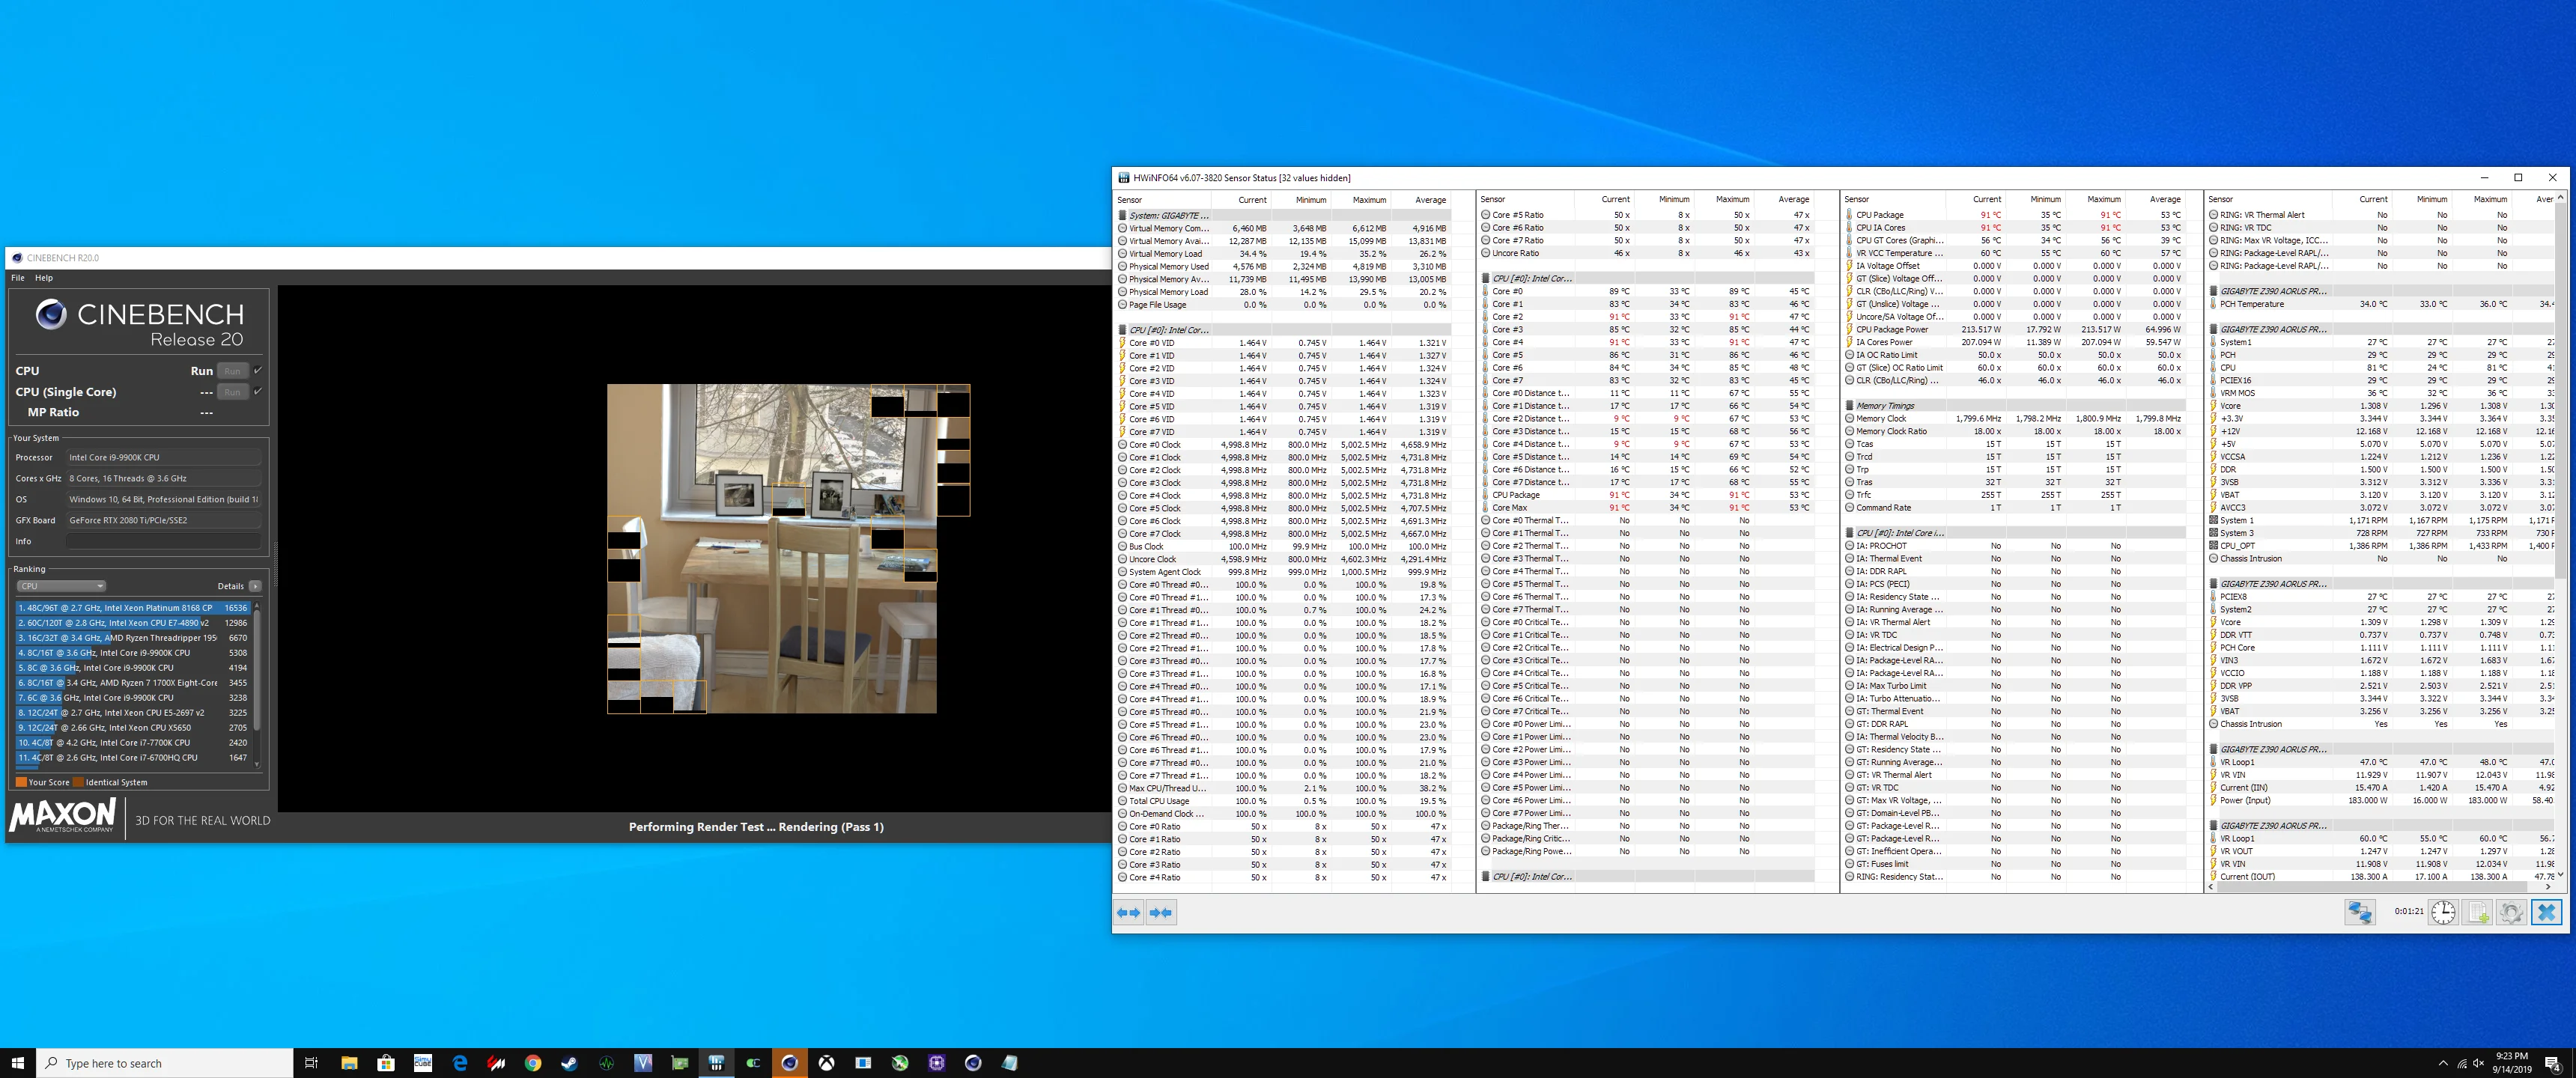The height and width of the screenshot is (1078, 2576).
Task: Click the 'Type here to search' box
Action: [165, 1063]
